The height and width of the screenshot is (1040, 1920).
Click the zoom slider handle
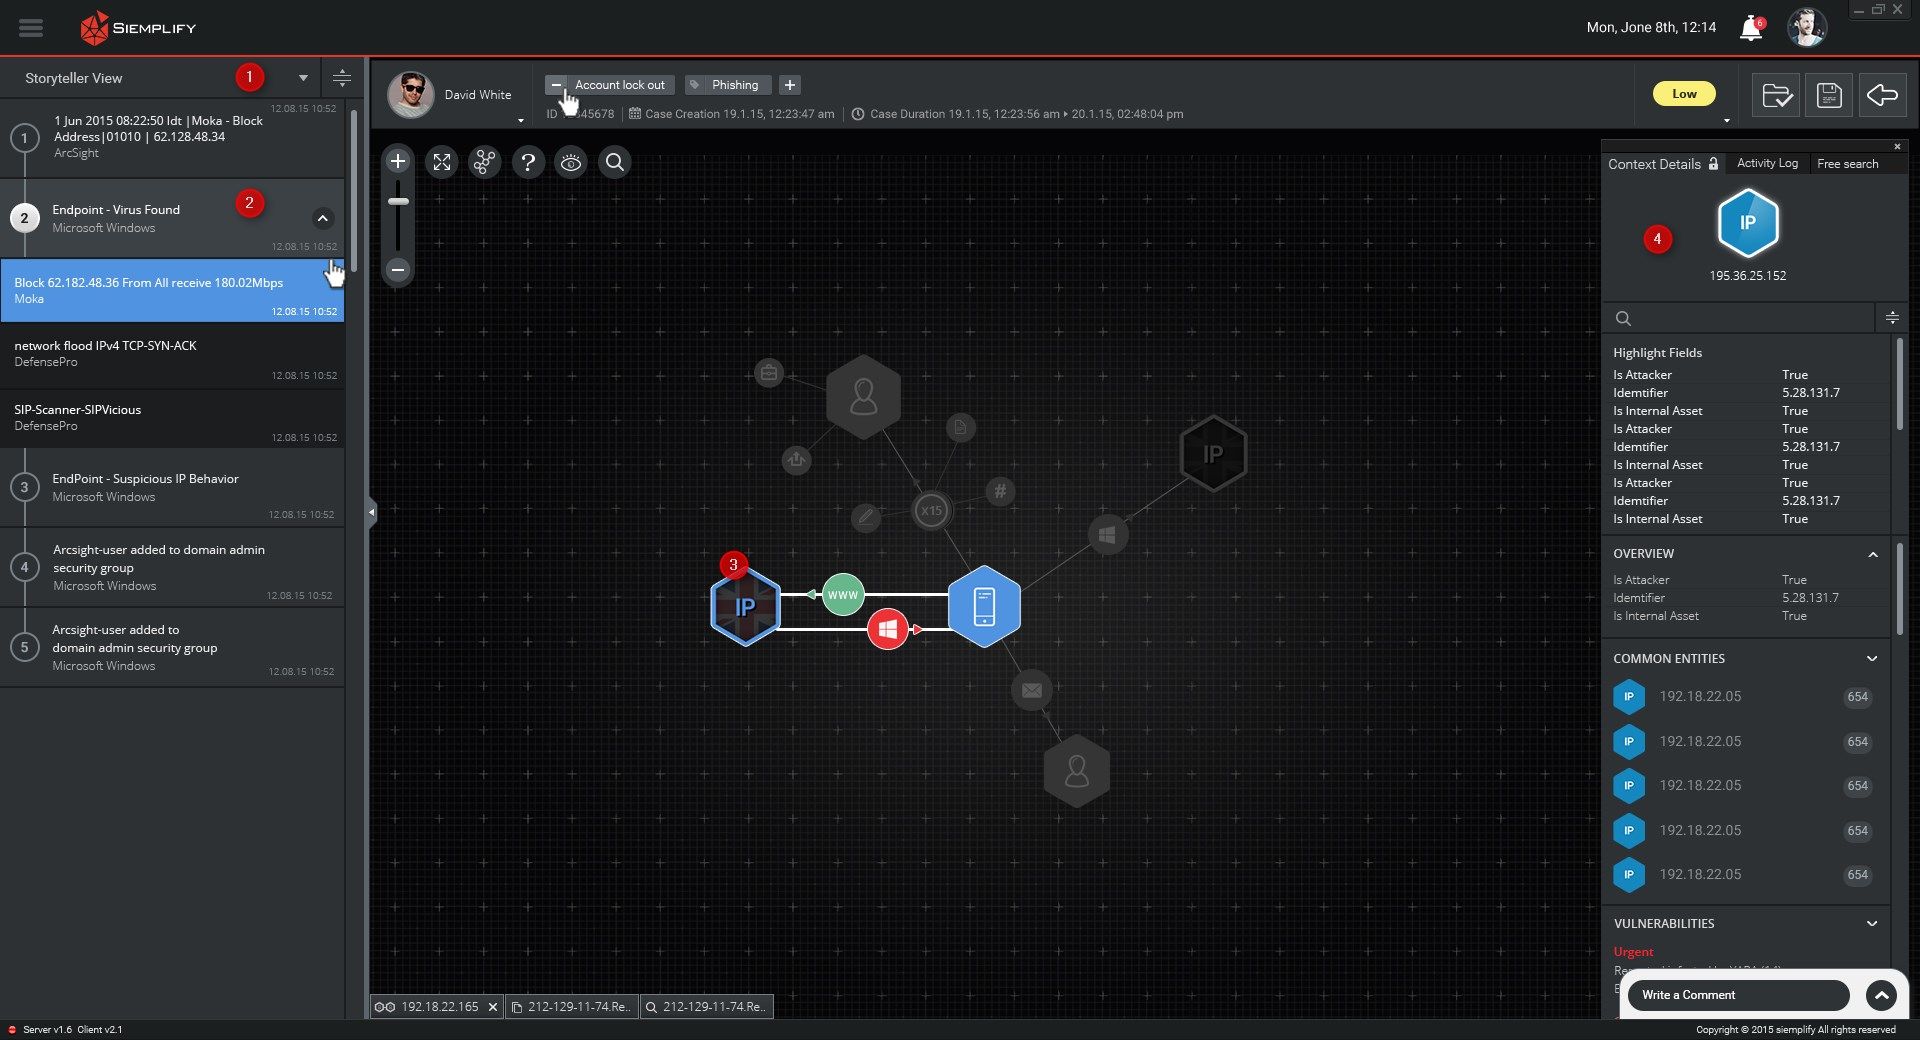(398, 201)
